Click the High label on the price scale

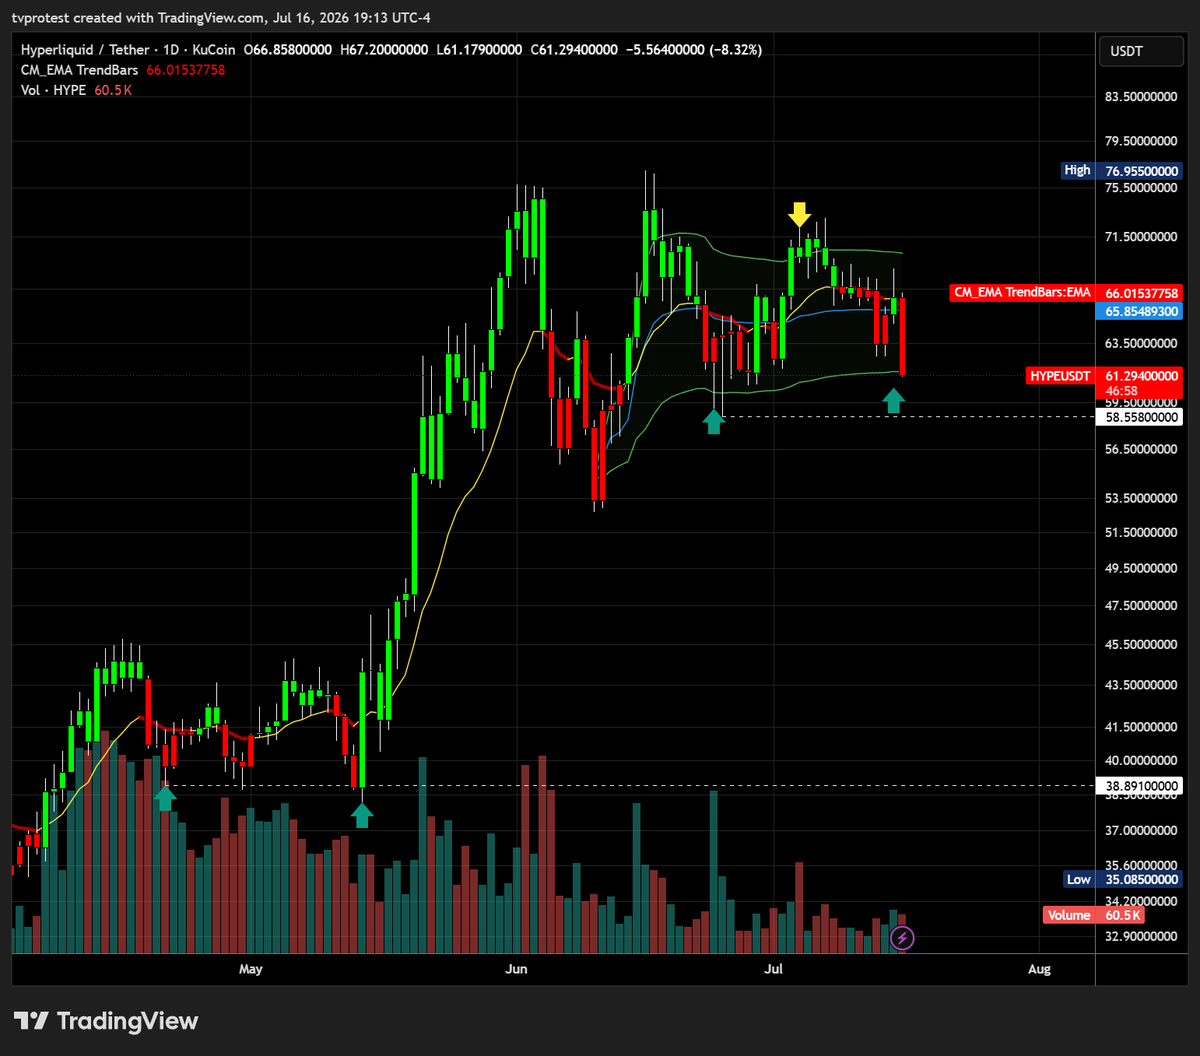tap(1078, 170)
